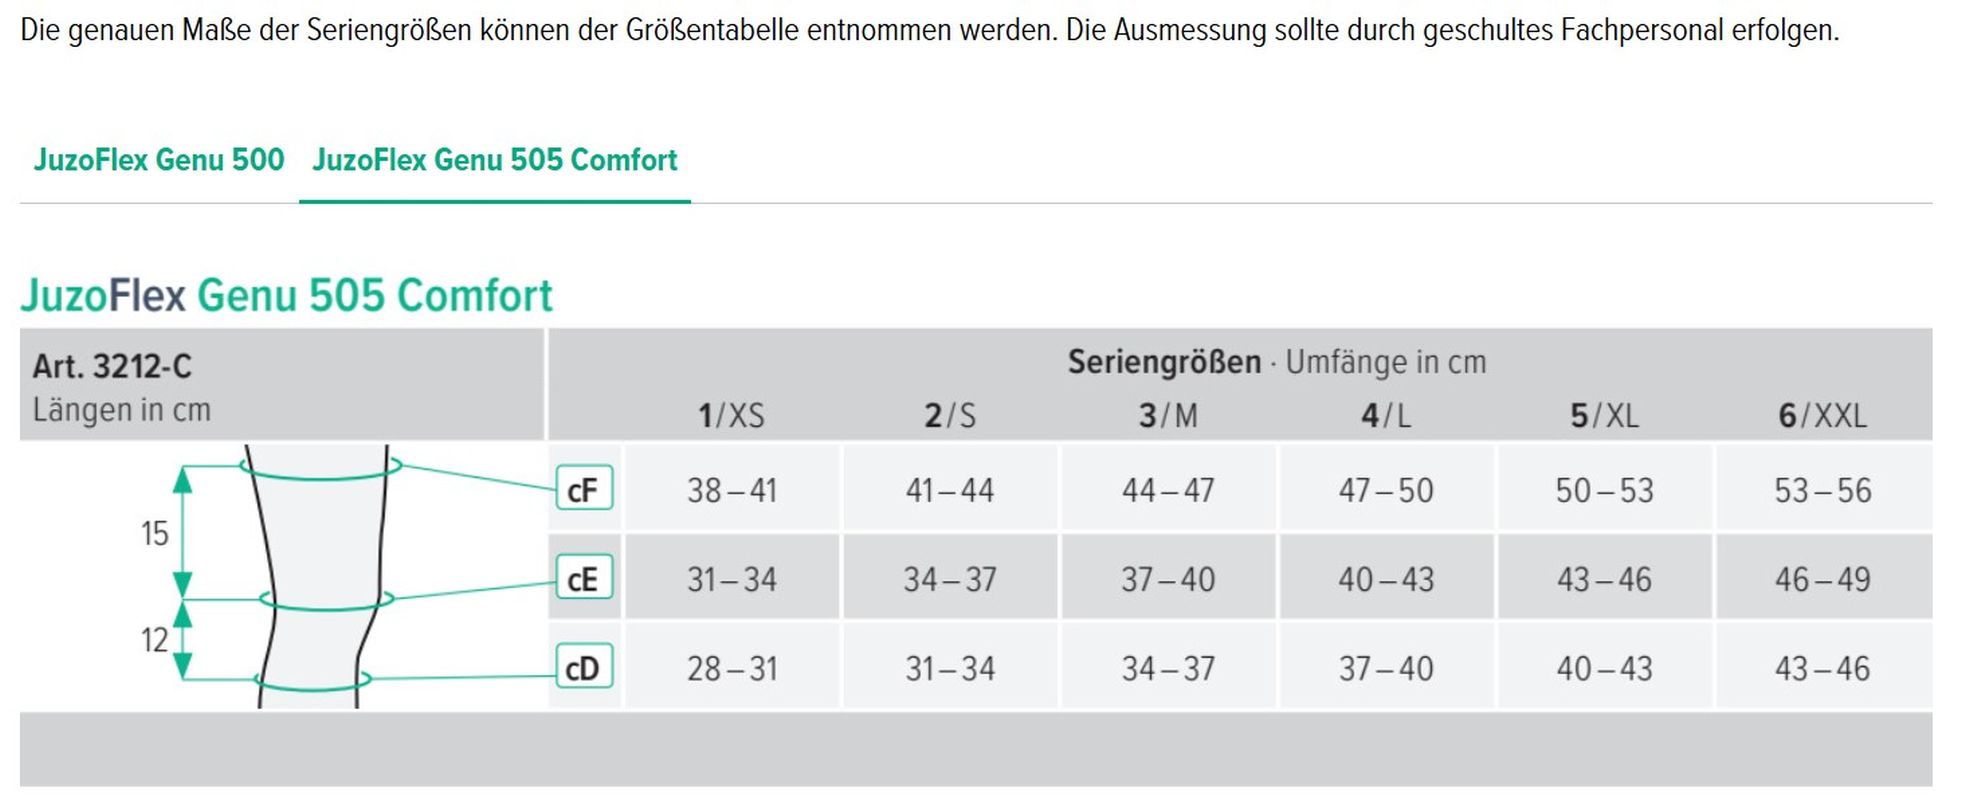Click the cD value 43–46 cell
Screen dimensions: 1962x800
(1822, 668)
